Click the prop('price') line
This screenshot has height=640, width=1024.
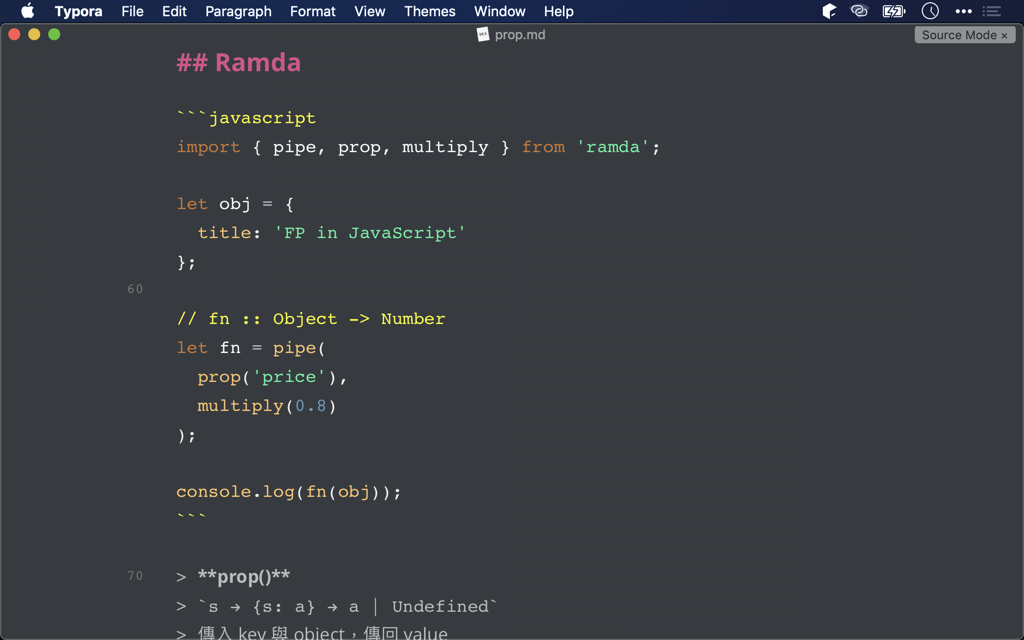point(272,377)
